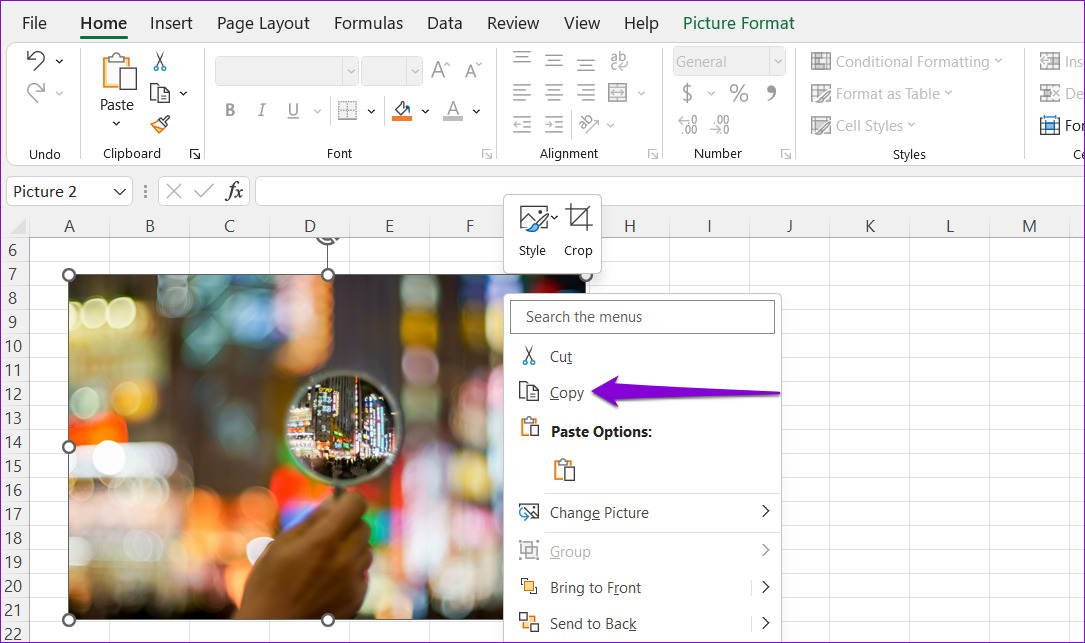Click the picture Style button

click(x=534, y=231)
